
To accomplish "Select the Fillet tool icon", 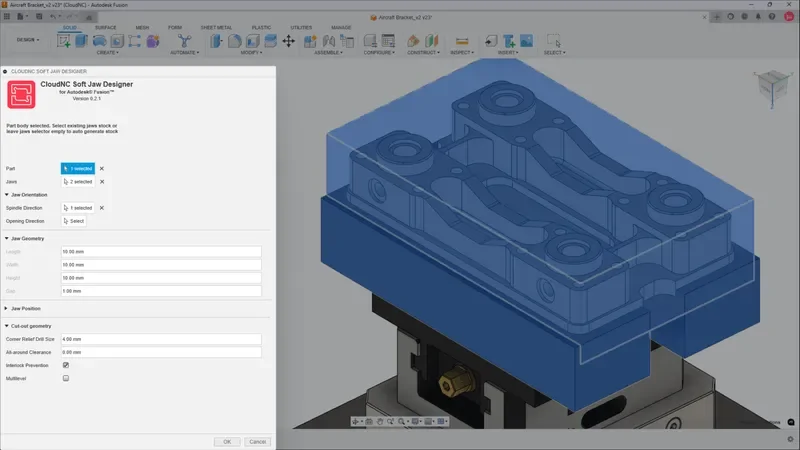I will 235,41.
